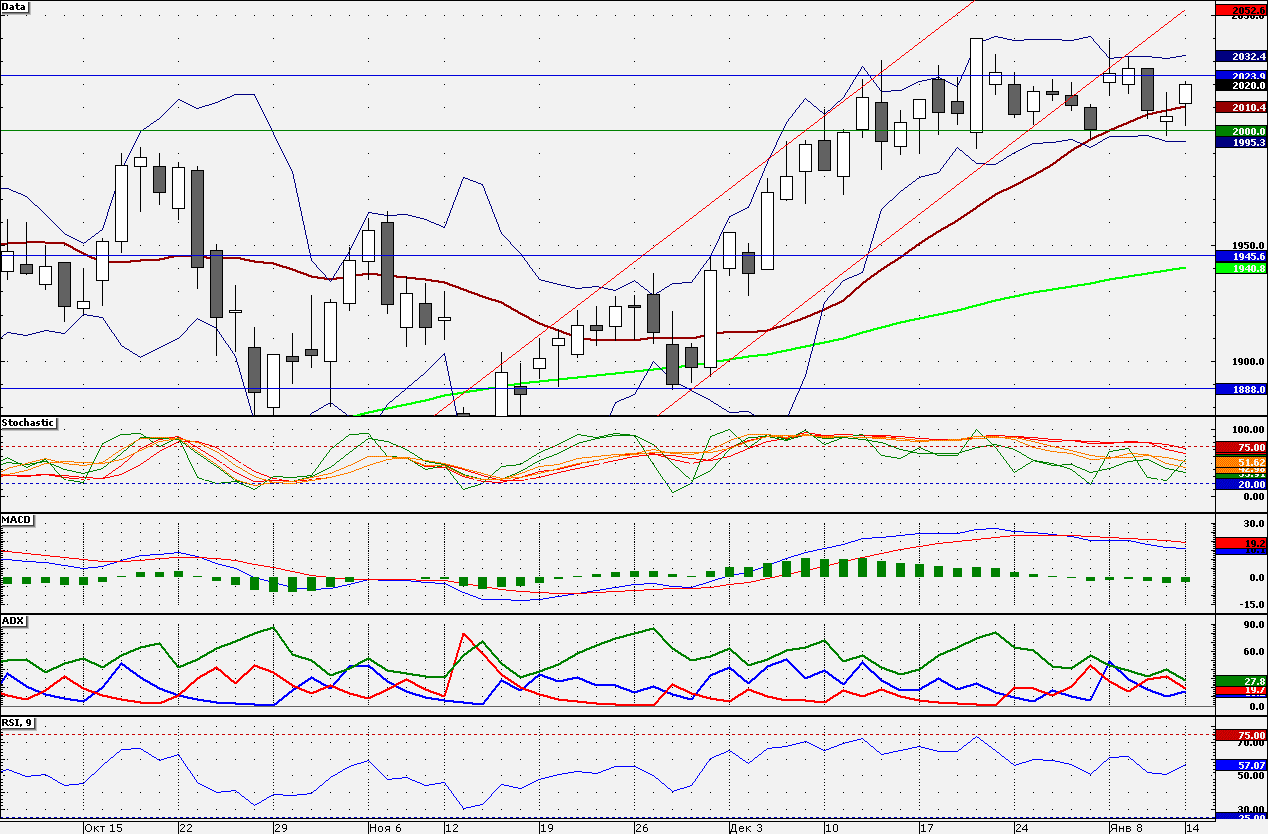Select the green 27.8 ADX value tag
Screen dimensions: 1268x834
tap(1240, 681)
